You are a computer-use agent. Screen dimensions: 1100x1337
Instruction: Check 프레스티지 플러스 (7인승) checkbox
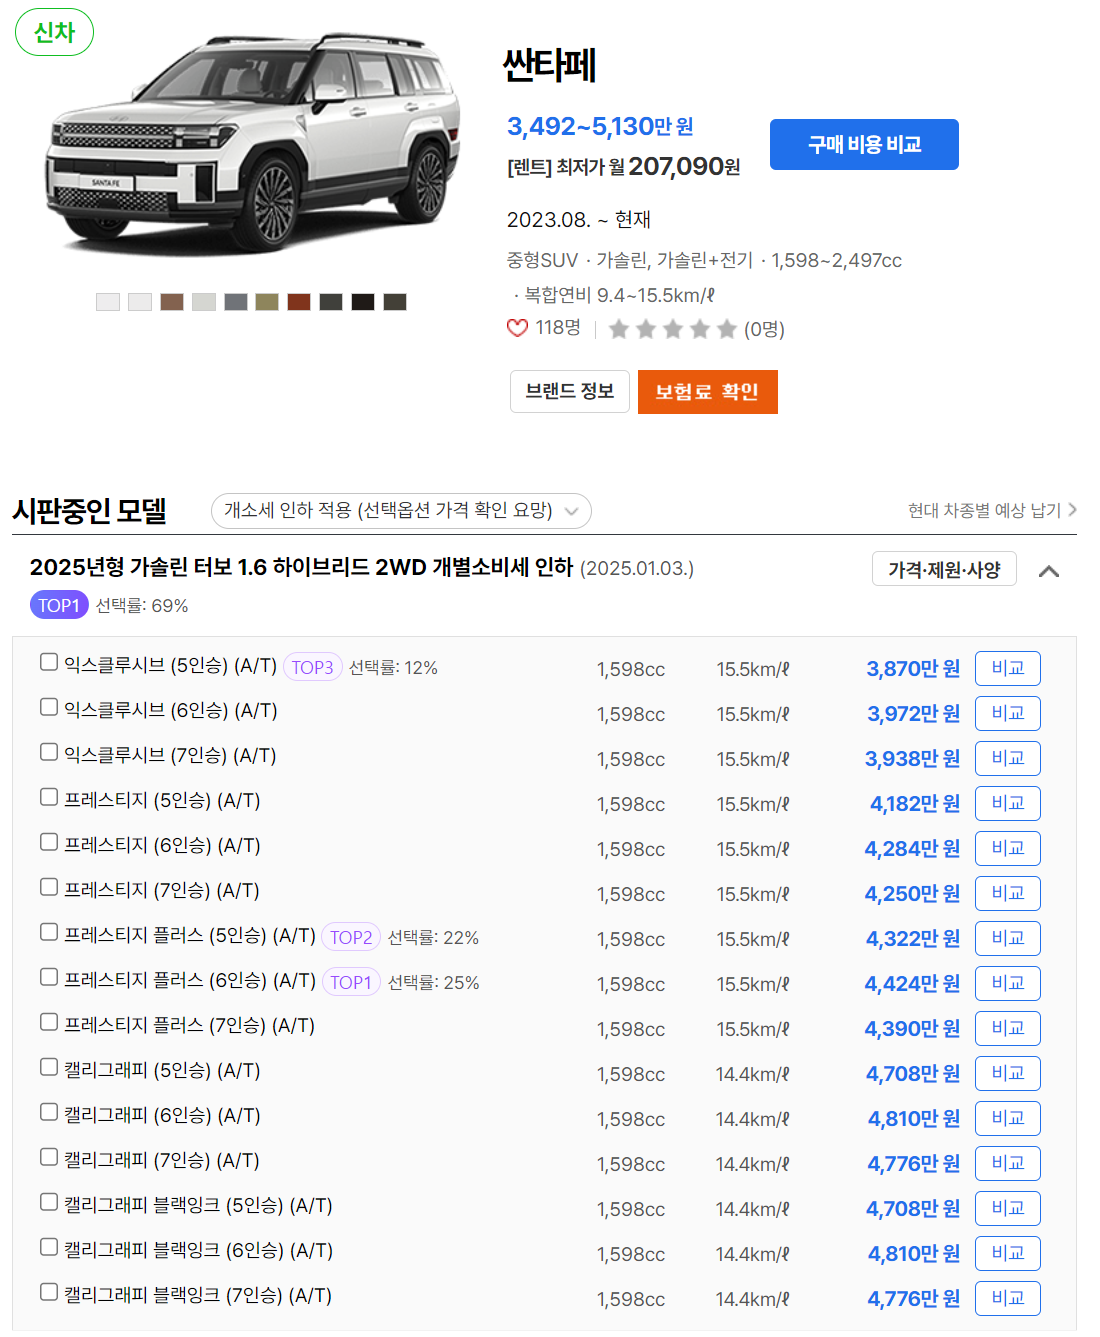(x=49, y=1022)
